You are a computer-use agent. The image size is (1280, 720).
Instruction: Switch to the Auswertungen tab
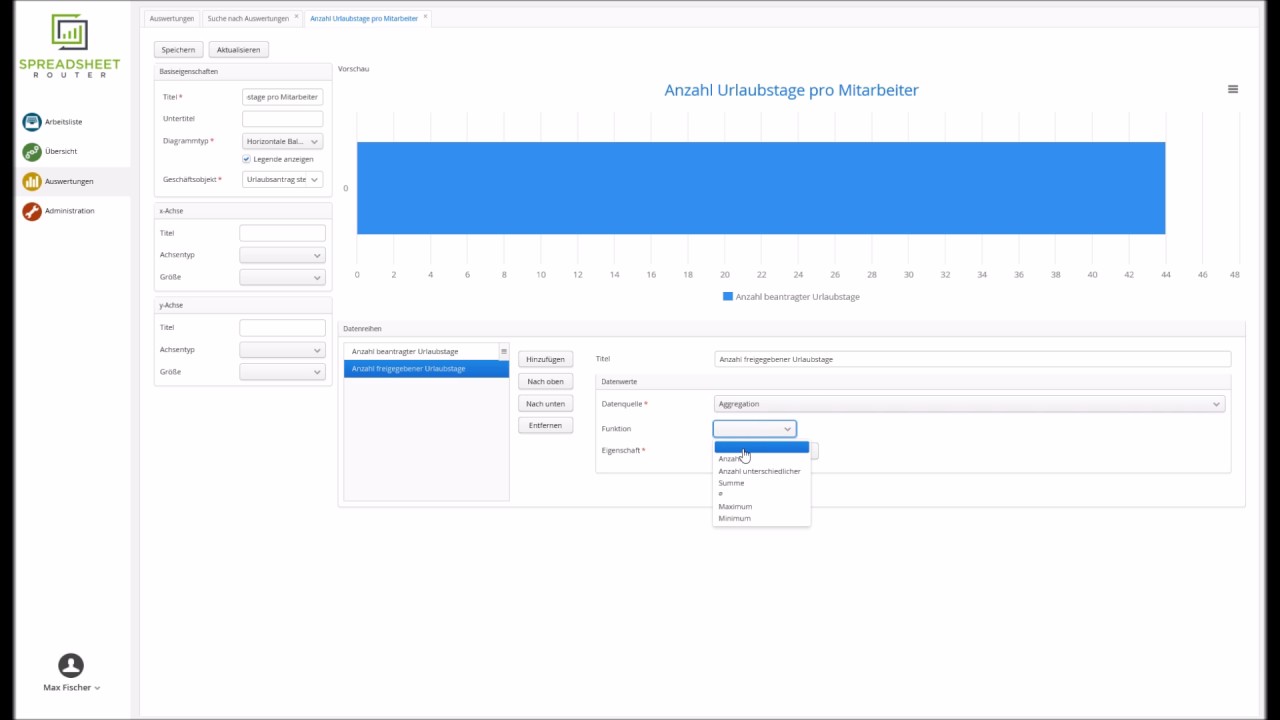point(172,18)
